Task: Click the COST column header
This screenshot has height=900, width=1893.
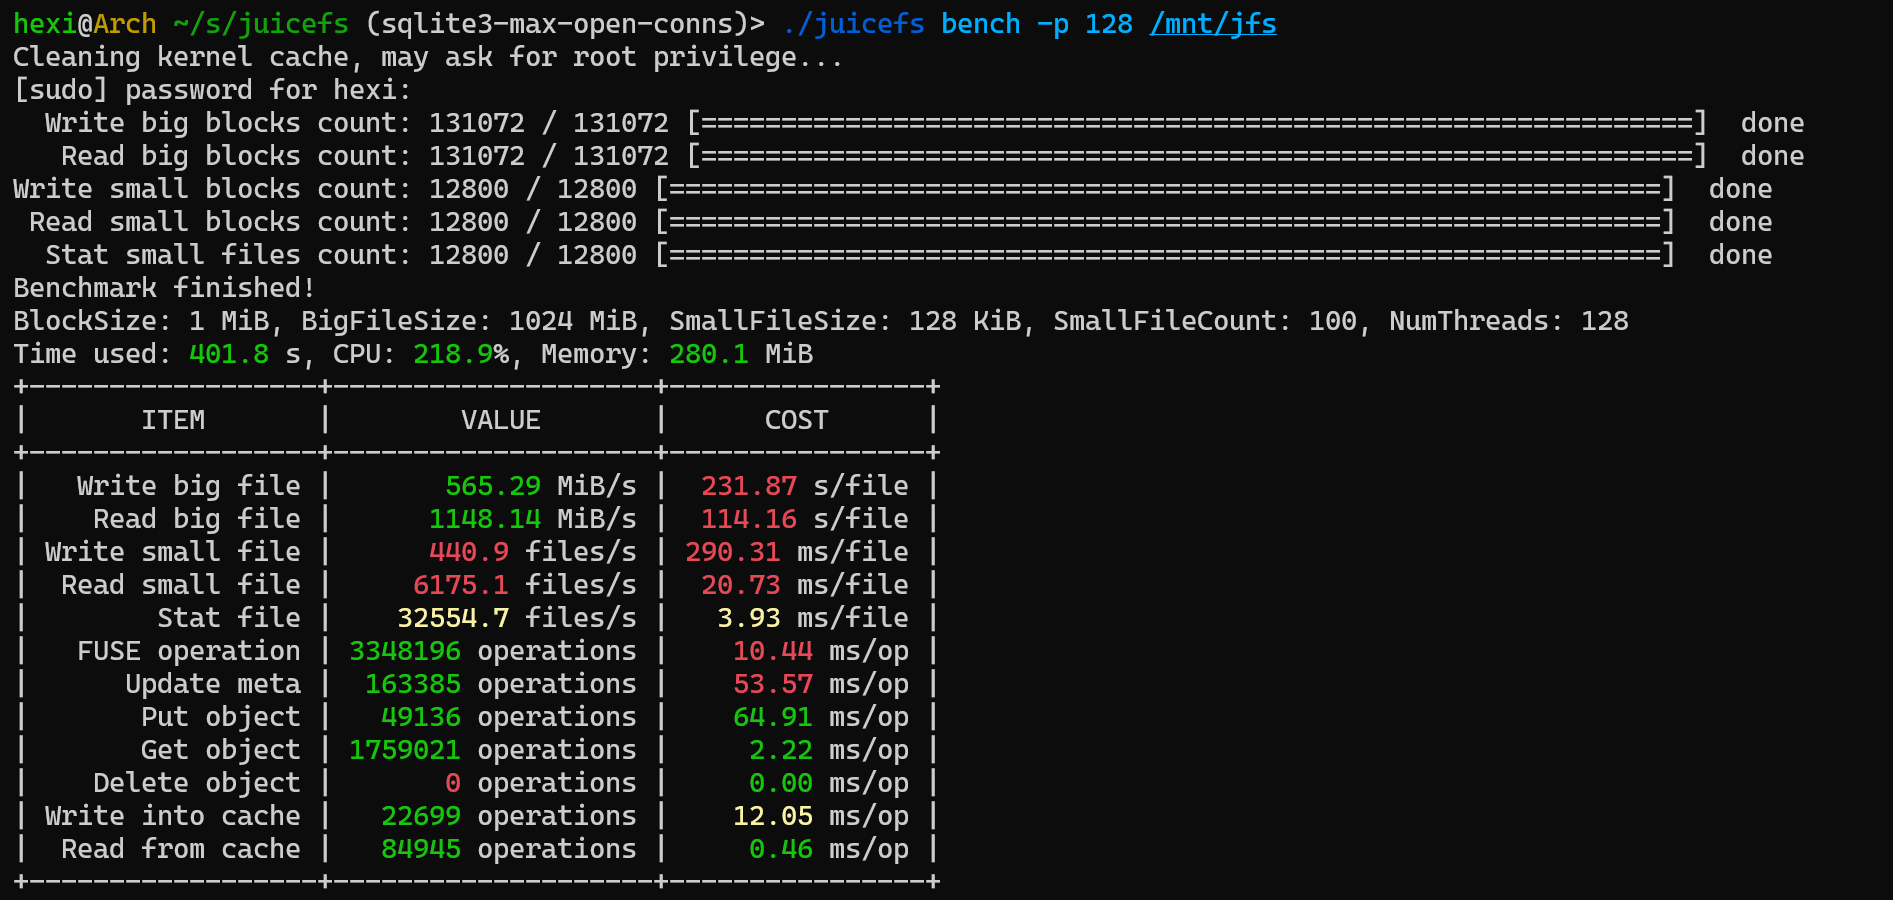Action: (x=797, y=419)
